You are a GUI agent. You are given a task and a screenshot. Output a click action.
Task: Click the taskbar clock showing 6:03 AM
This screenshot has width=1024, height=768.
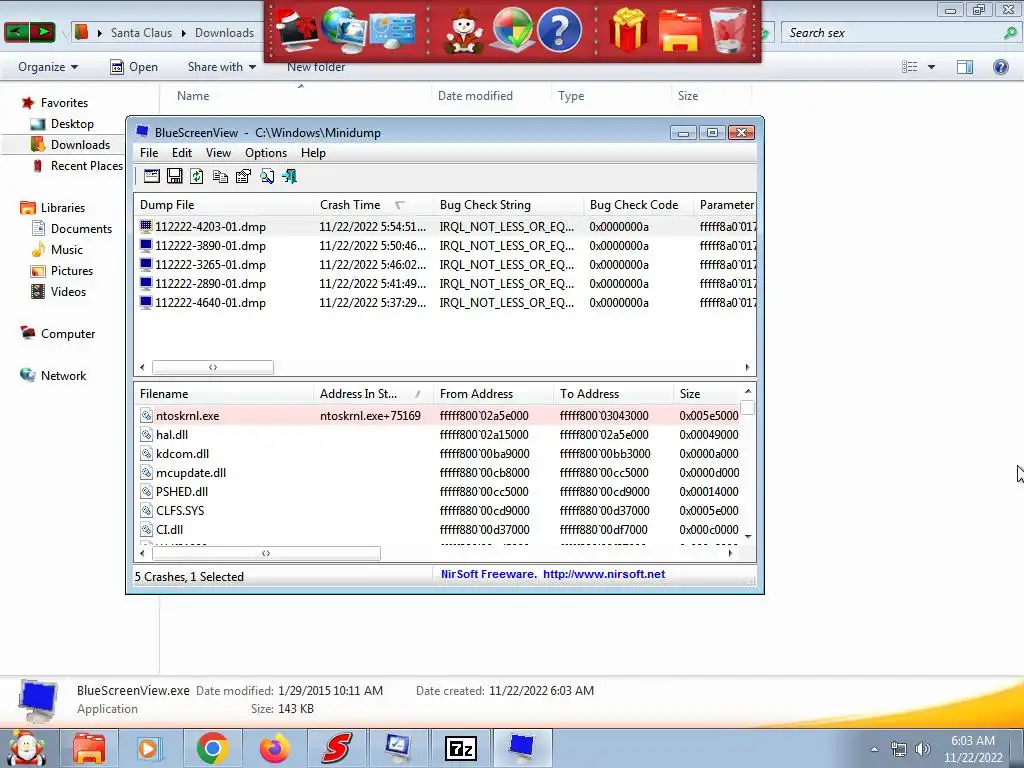[x=973, y=748]
